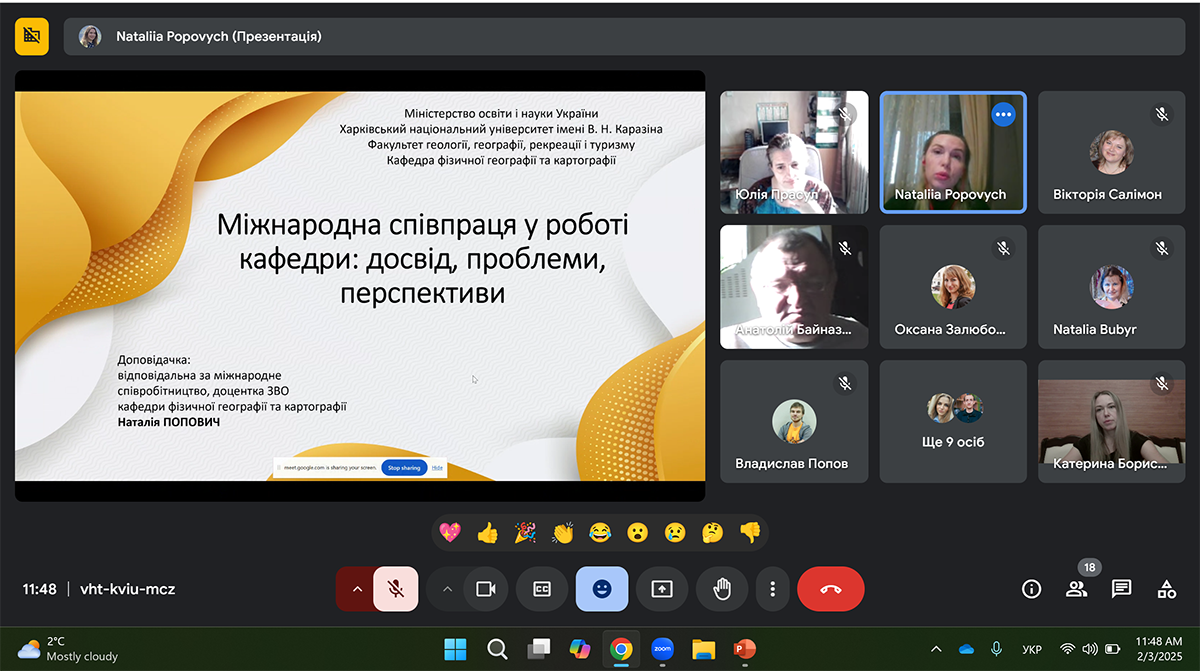
Task: Unmute the microphone
Action: 395,589
